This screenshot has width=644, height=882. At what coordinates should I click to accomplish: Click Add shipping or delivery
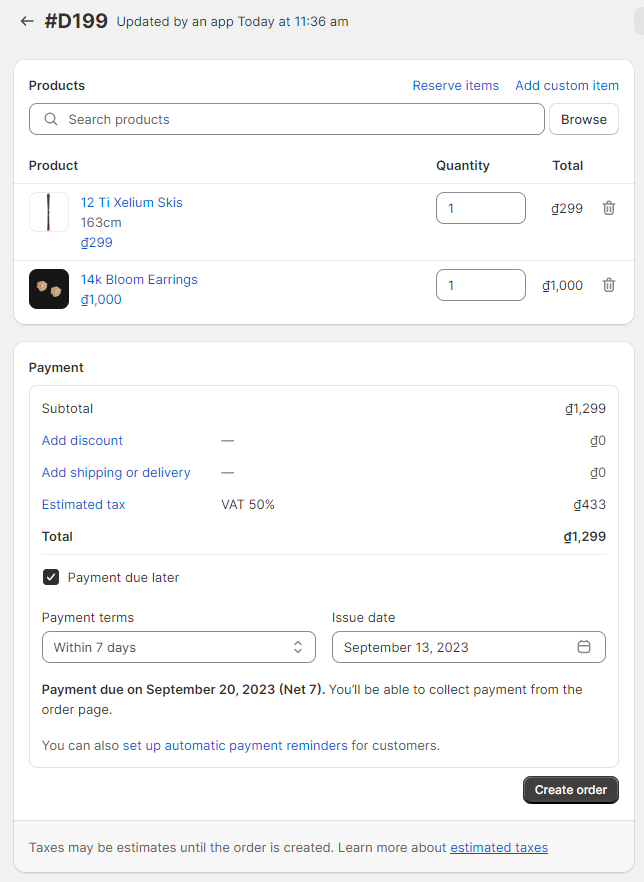(116, 472)
